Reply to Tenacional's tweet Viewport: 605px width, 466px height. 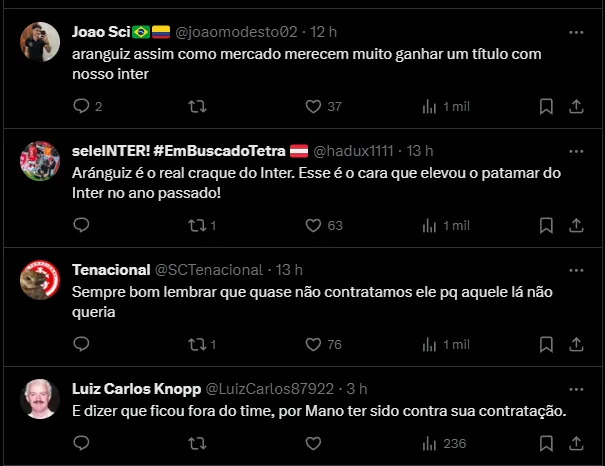click(82, 344)
